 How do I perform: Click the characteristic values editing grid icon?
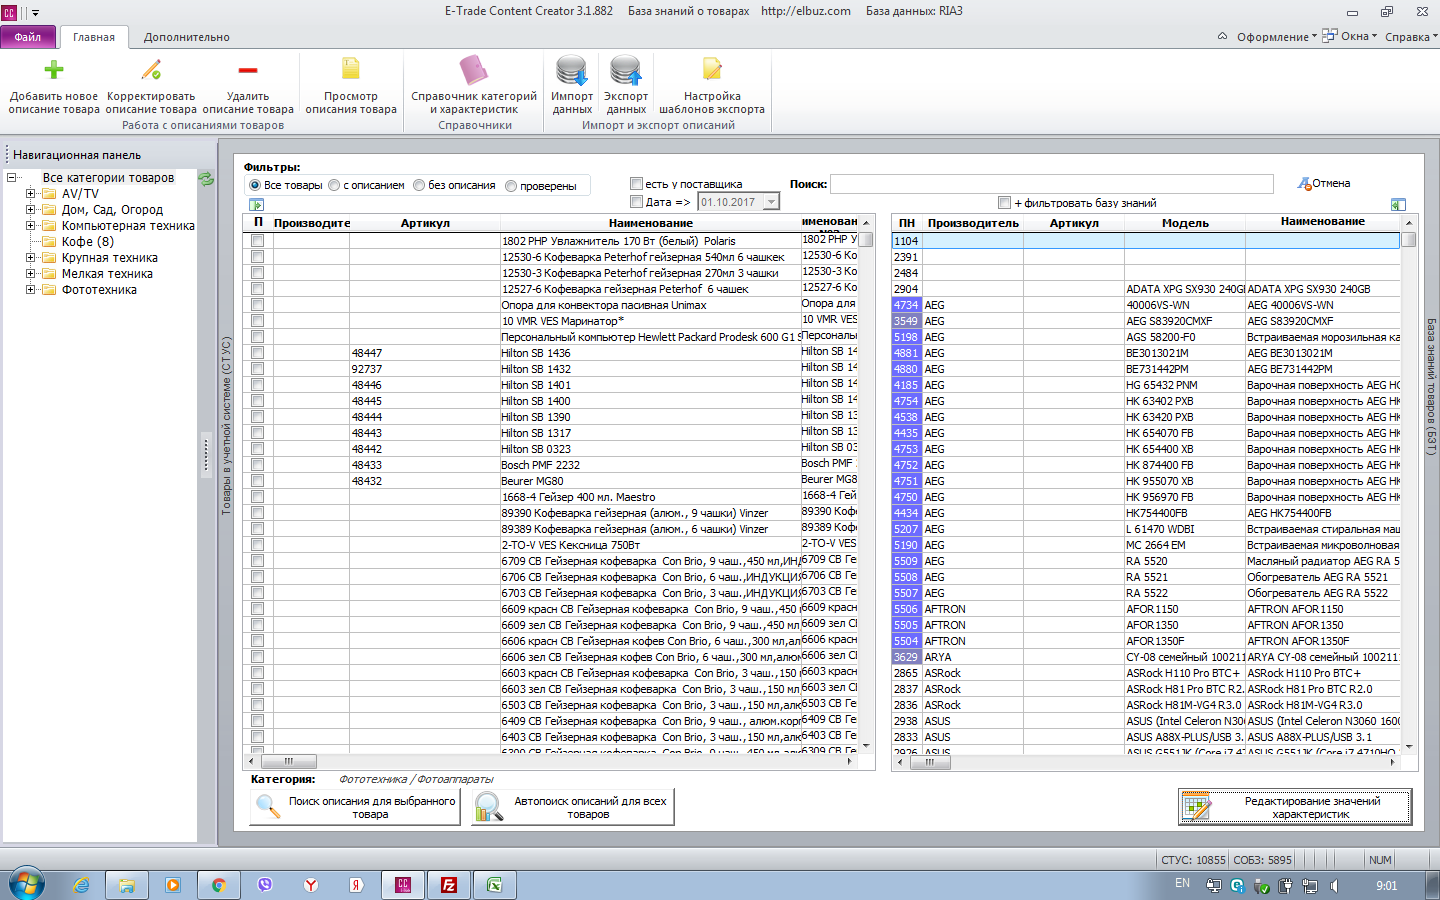pyautogui.click(x=1196, y=806)
